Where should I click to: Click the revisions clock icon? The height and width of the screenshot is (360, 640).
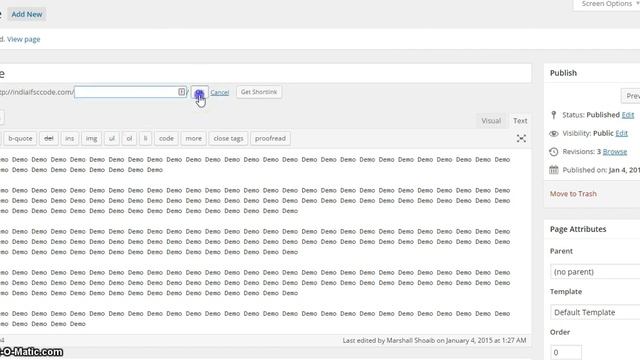553,152
